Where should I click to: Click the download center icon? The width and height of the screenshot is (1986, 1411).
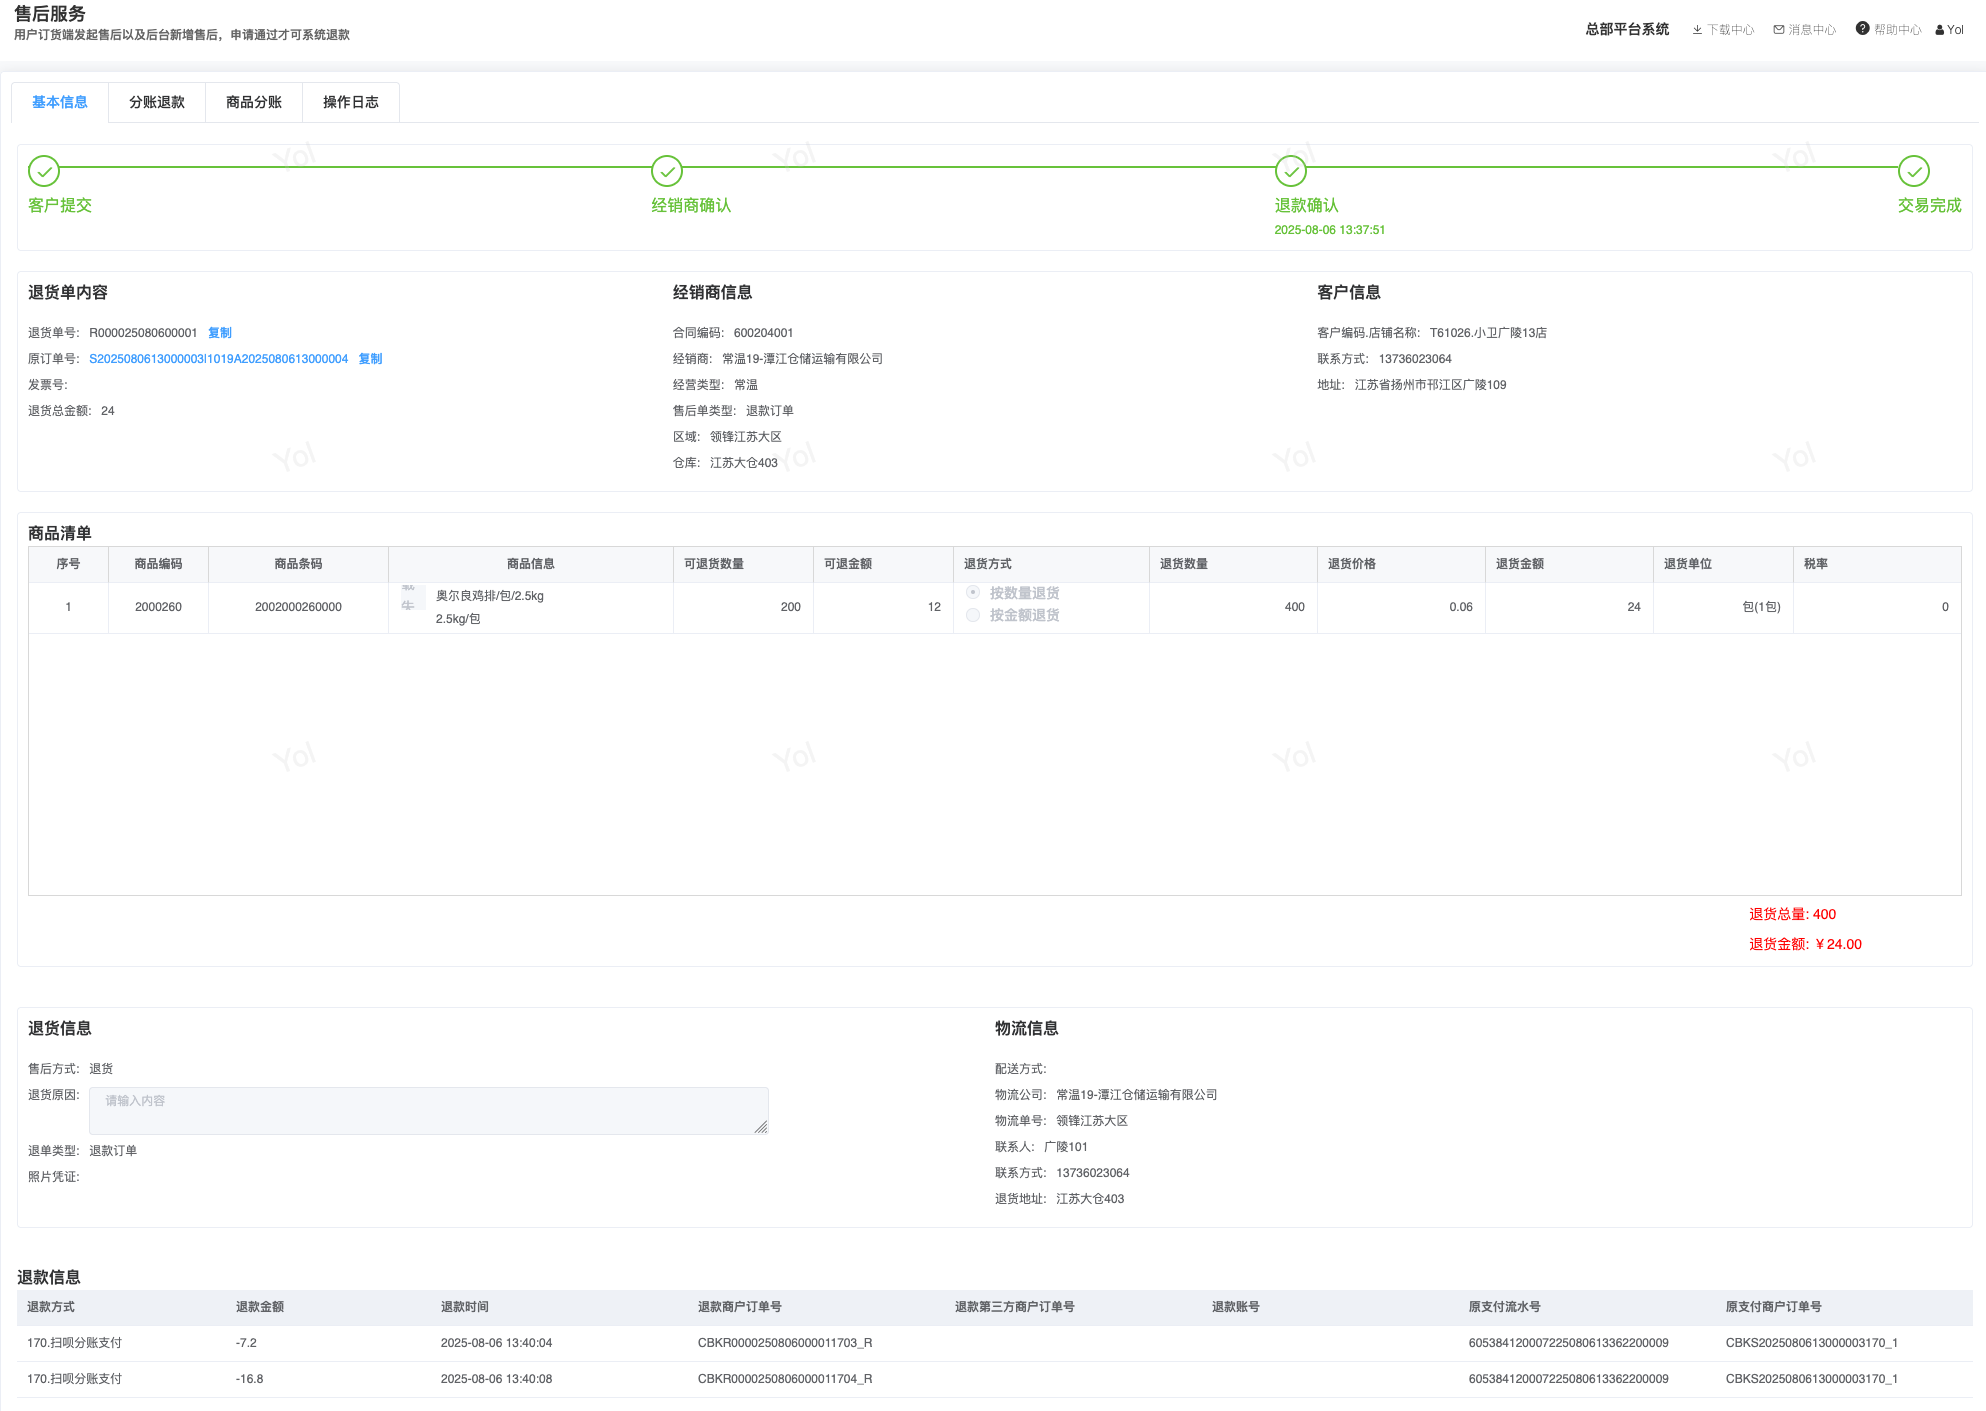[x=1697, y=30]
